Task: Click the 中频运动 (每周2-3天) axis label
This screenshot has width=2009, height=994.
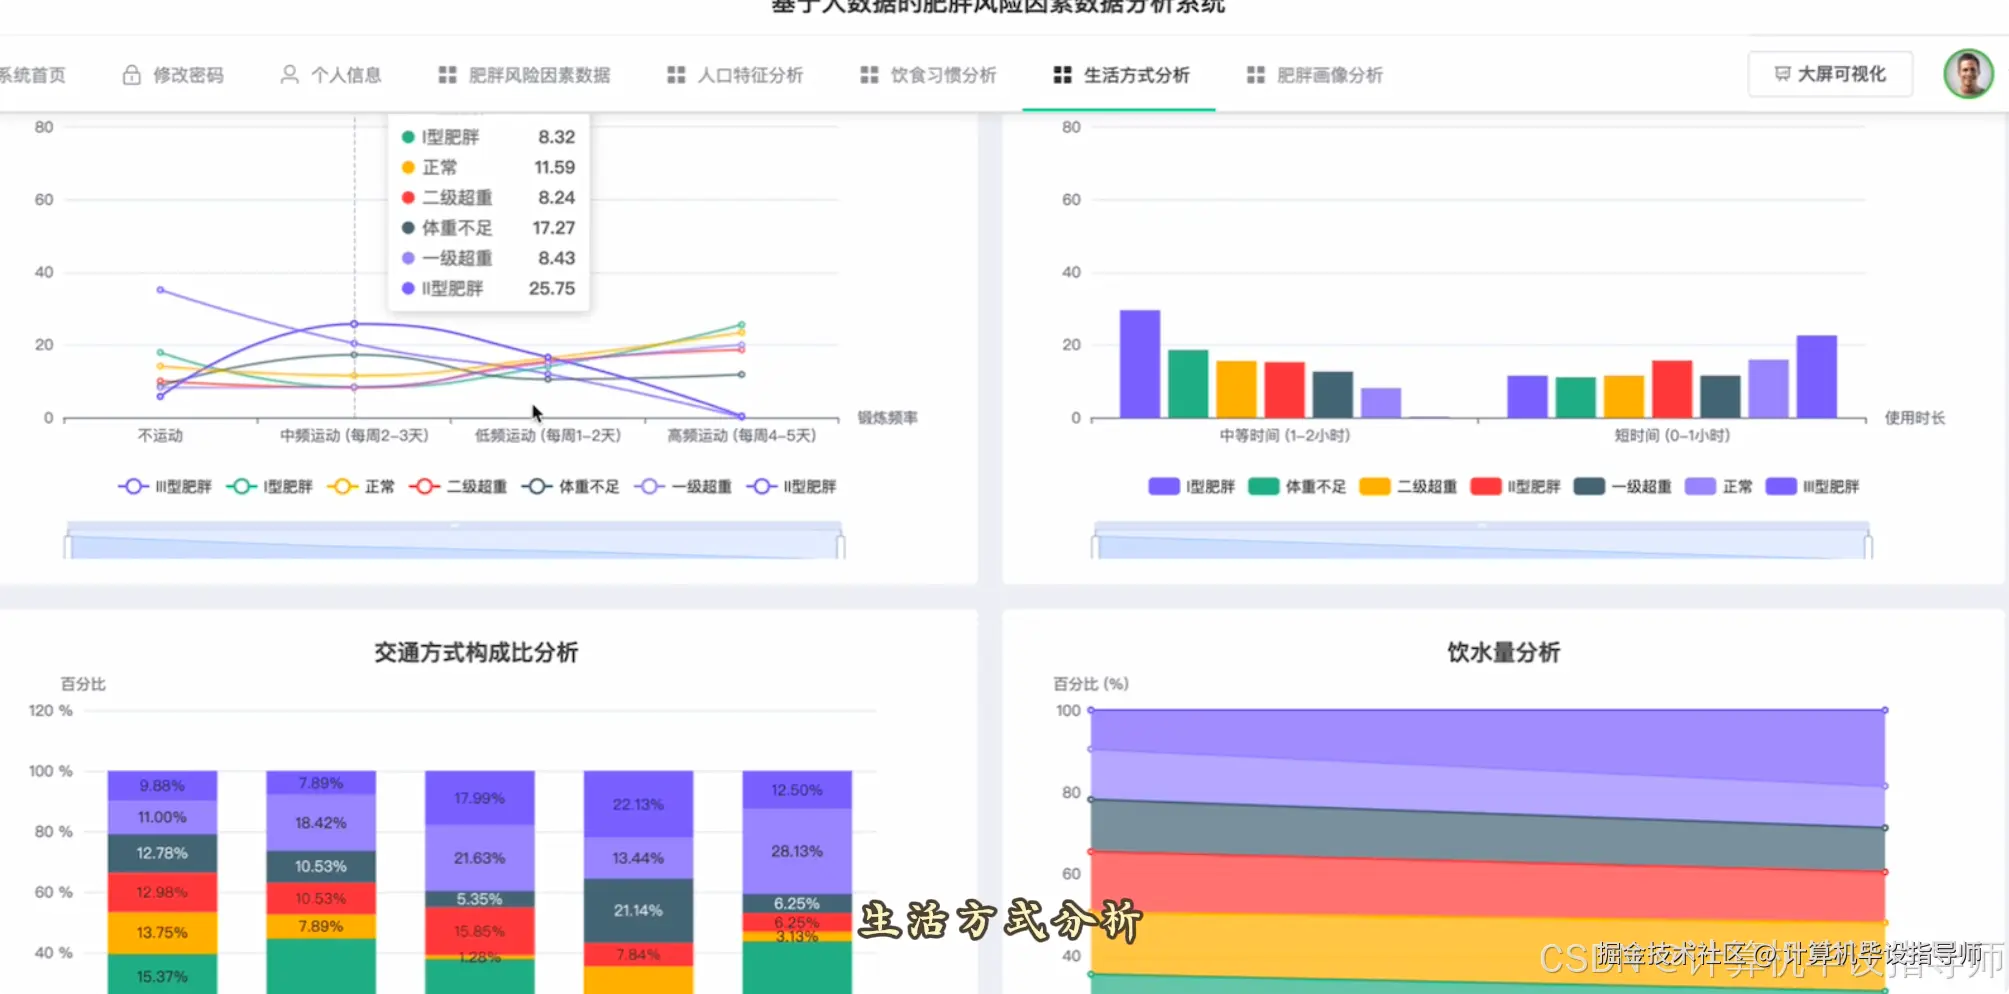Action: pyautogui.click(x=354, y=435)
